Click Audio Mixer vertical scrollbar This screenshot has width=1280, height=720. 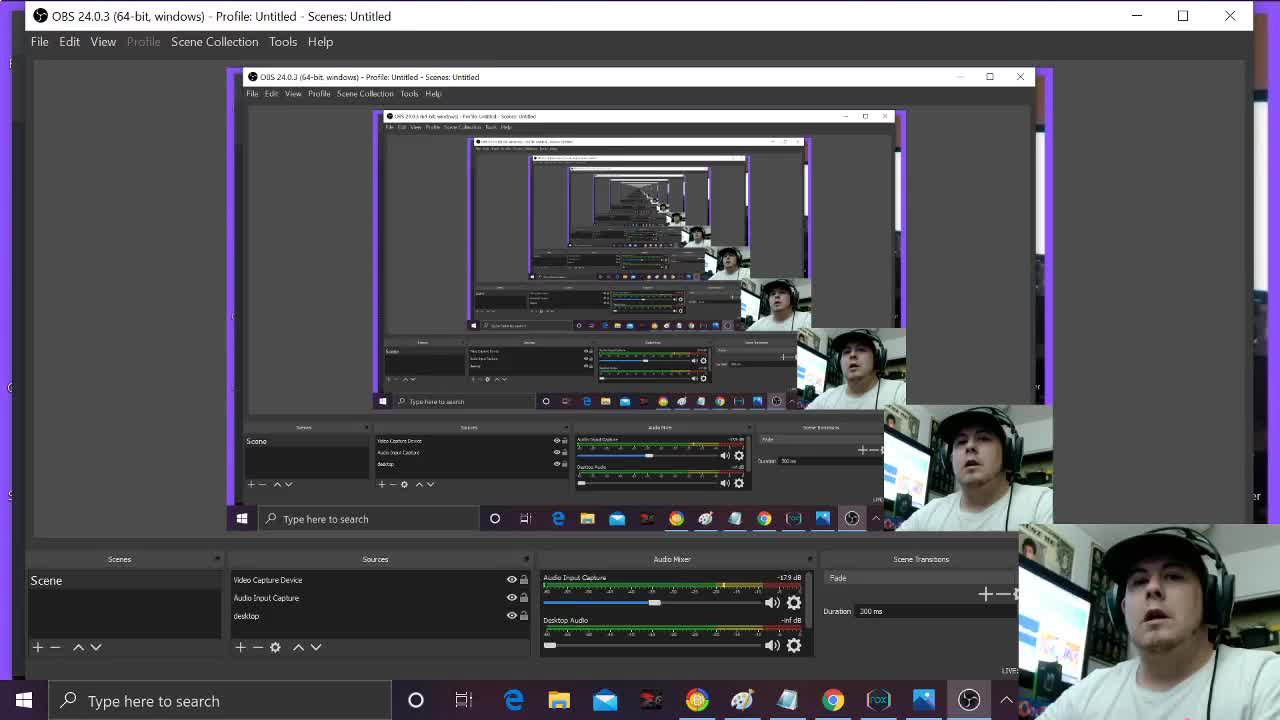811,600
